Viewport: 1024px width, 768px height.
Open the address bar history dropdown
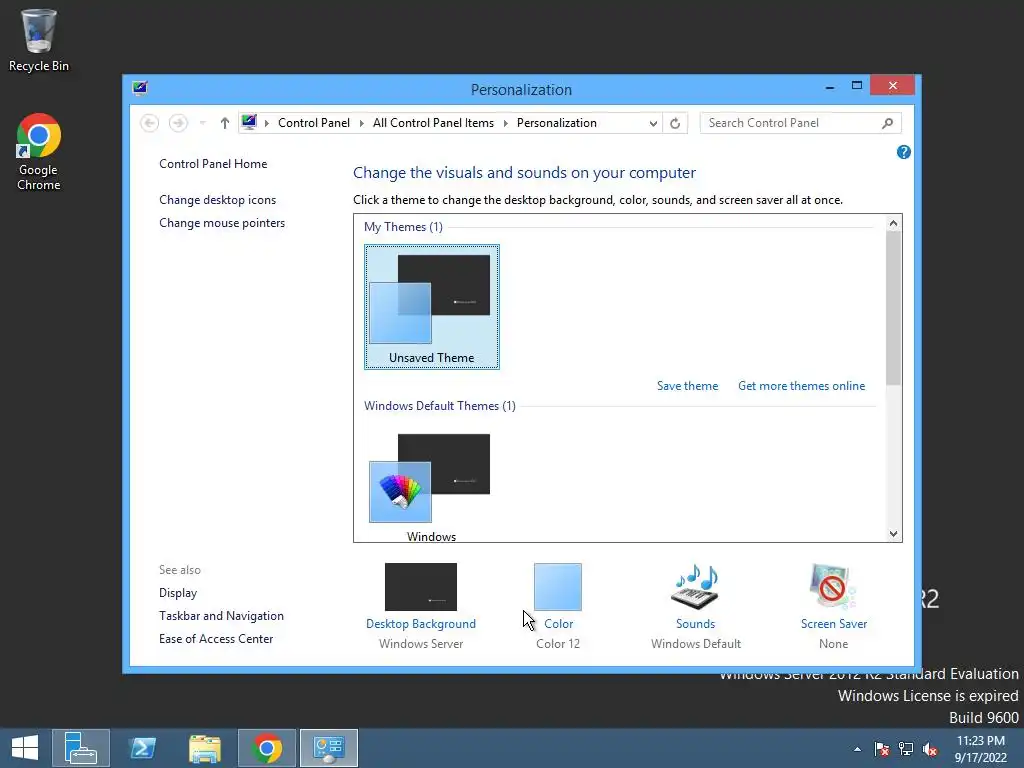(x=652, y=123)
